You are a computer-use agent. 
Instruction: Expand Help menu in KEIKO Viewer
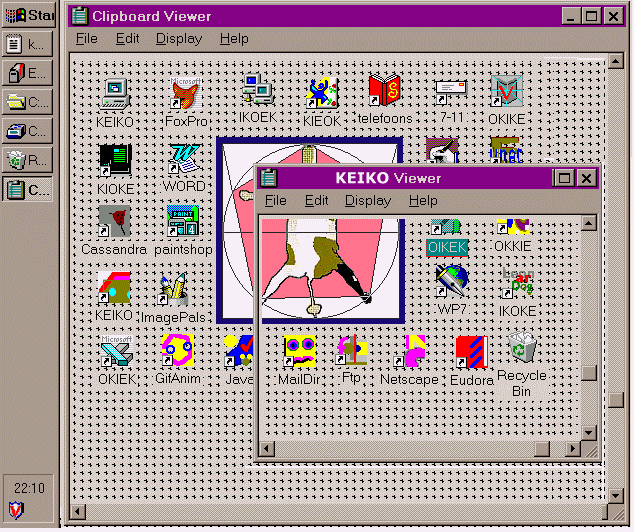click(x=423, y=200)
